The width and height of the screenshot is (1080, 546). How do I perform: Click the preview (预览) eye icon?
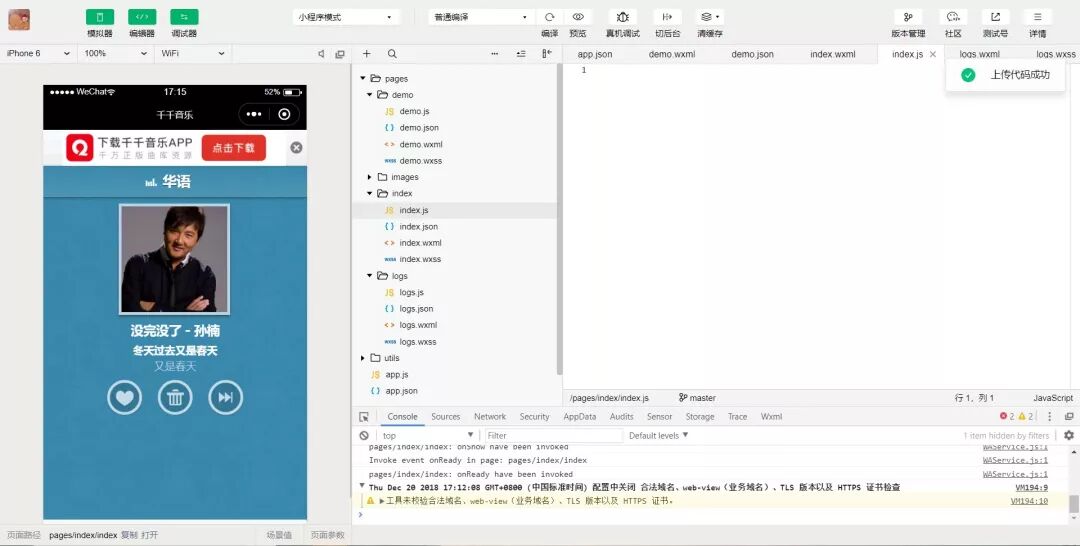(x=578, y=17)
